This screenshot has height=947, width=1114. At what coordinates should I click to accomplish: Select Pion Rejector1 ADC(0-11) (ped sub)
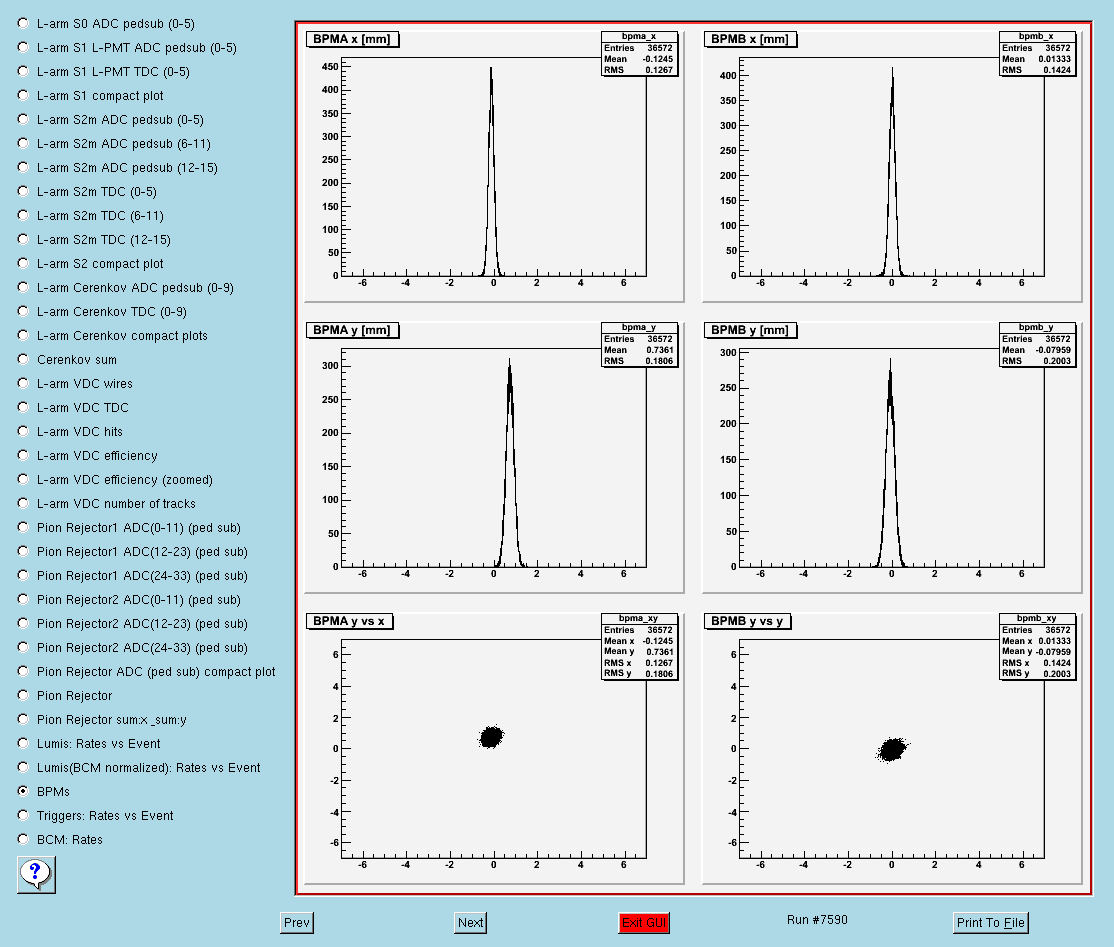[23, 528]
